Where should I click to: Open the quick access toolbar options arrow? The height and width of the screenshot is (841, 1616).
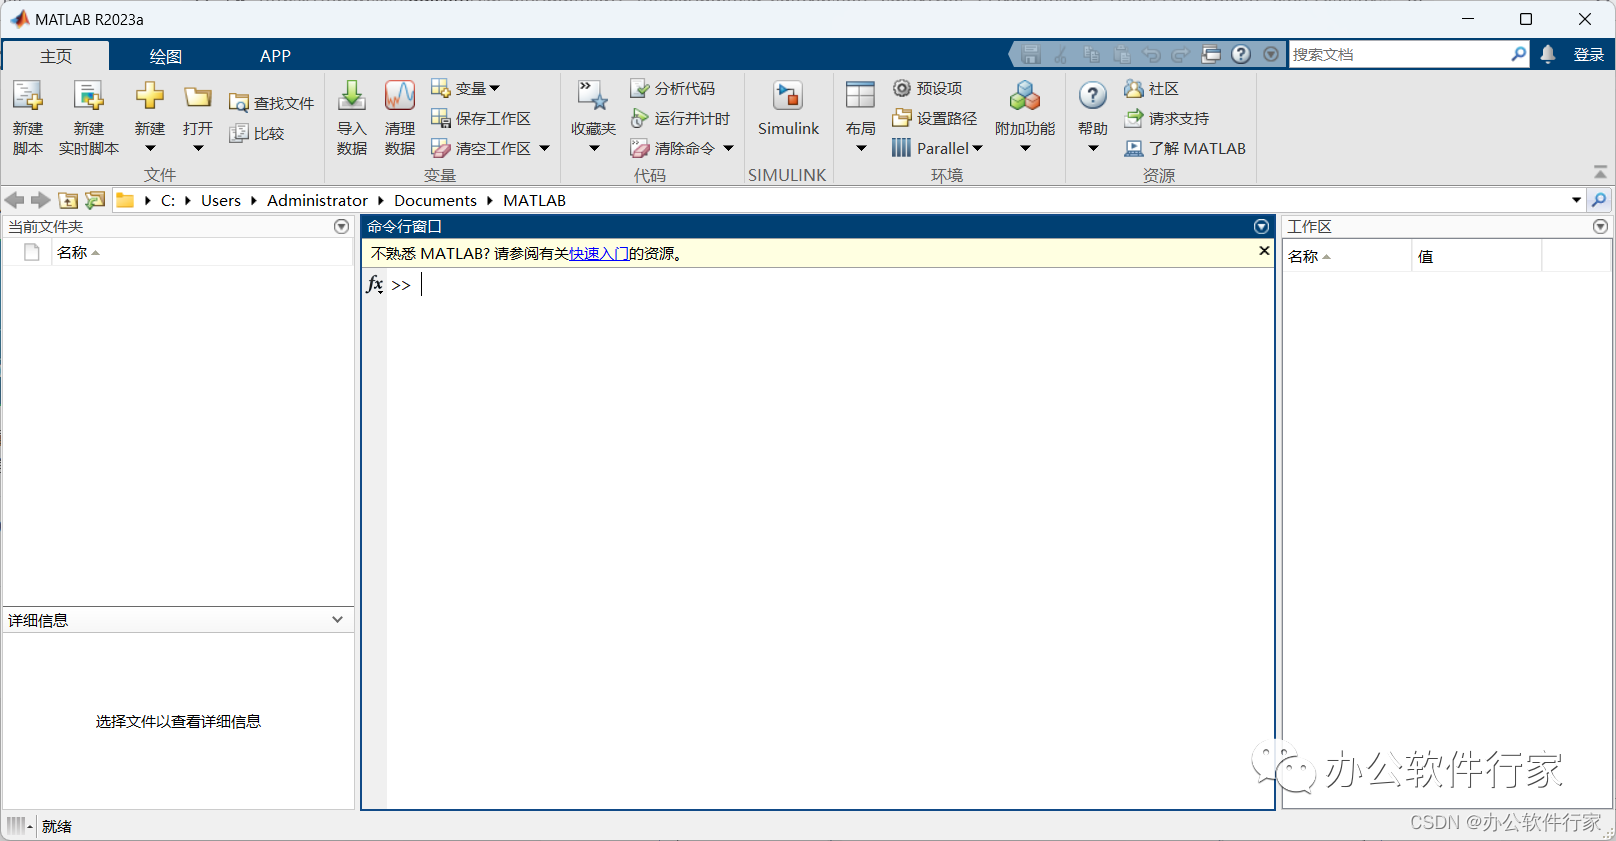(x=1271, y=54)
